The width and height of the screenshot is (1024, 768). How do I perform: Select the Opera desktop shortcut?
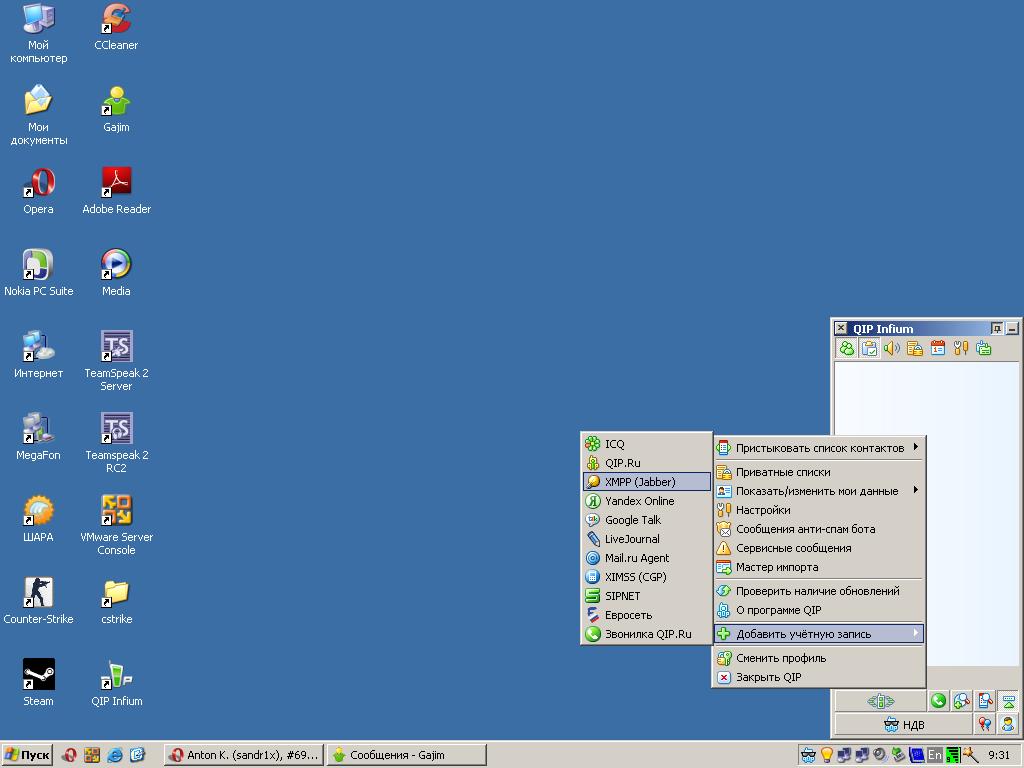coord(39,191)
